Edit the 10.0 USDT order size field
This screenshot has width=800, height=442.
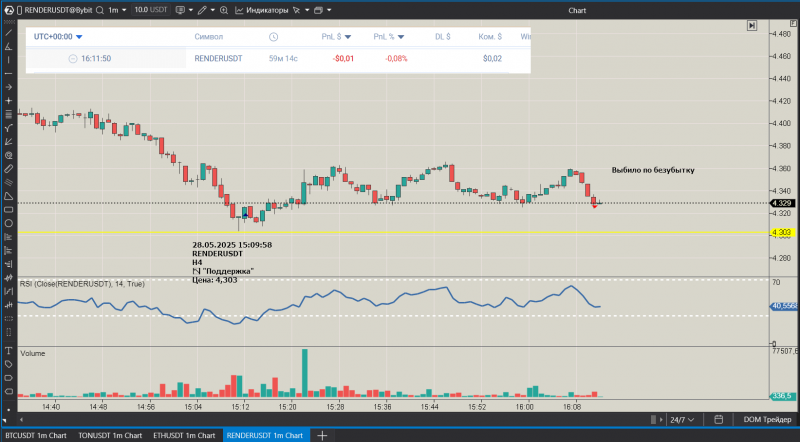tap(151, 10)
